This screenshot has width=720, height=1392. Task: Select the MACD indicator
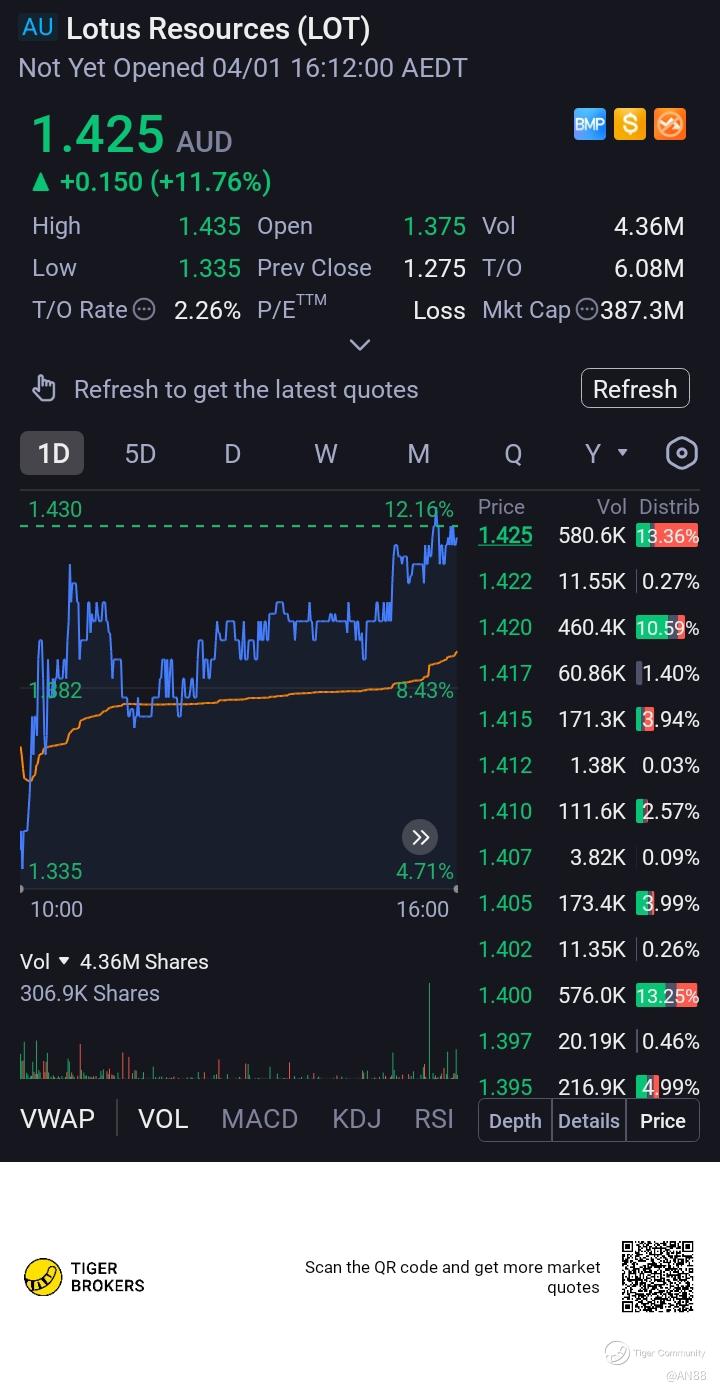coord(259,1118)
